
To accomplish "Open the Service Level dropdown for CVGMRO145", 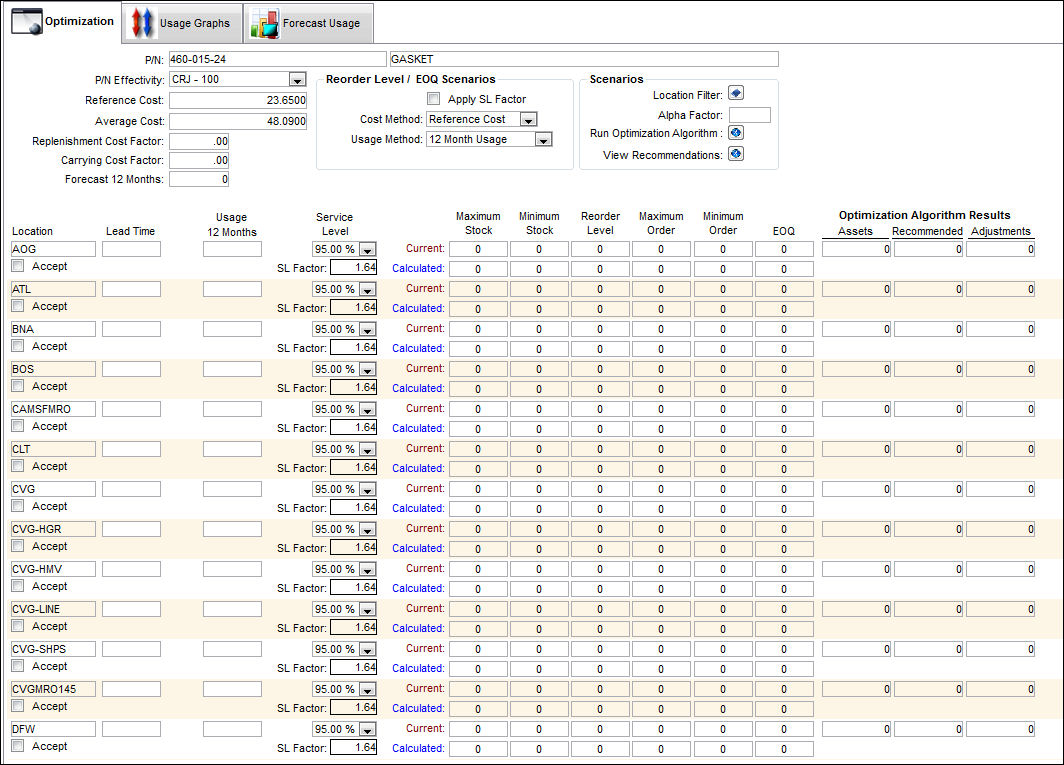I will (x=367, y=690).
